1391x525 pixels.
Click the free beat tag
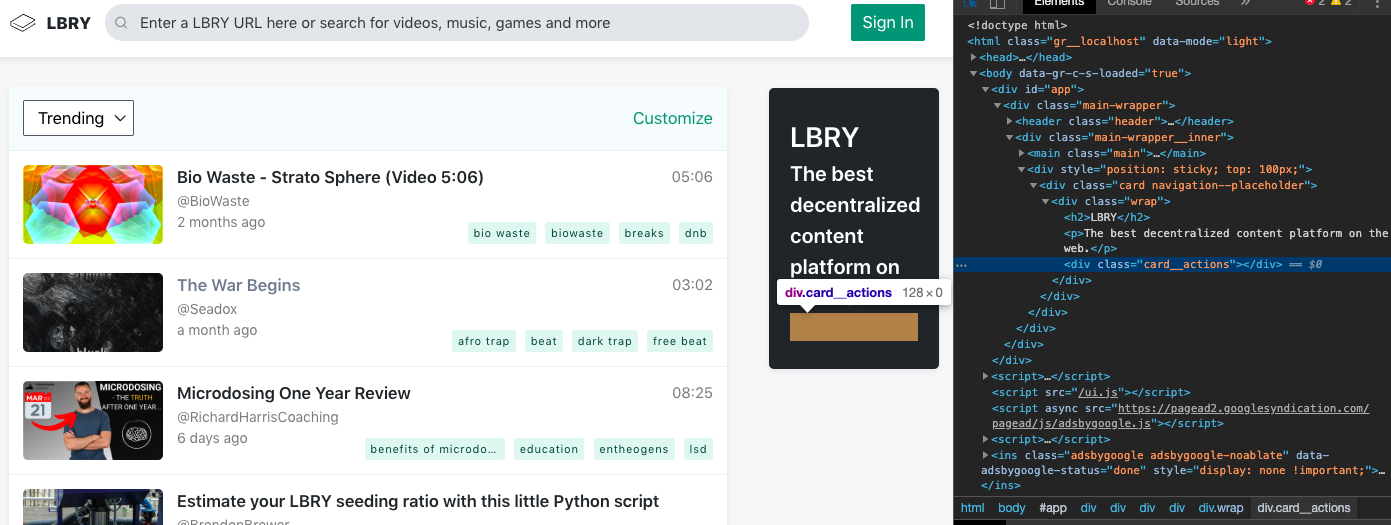680,341
